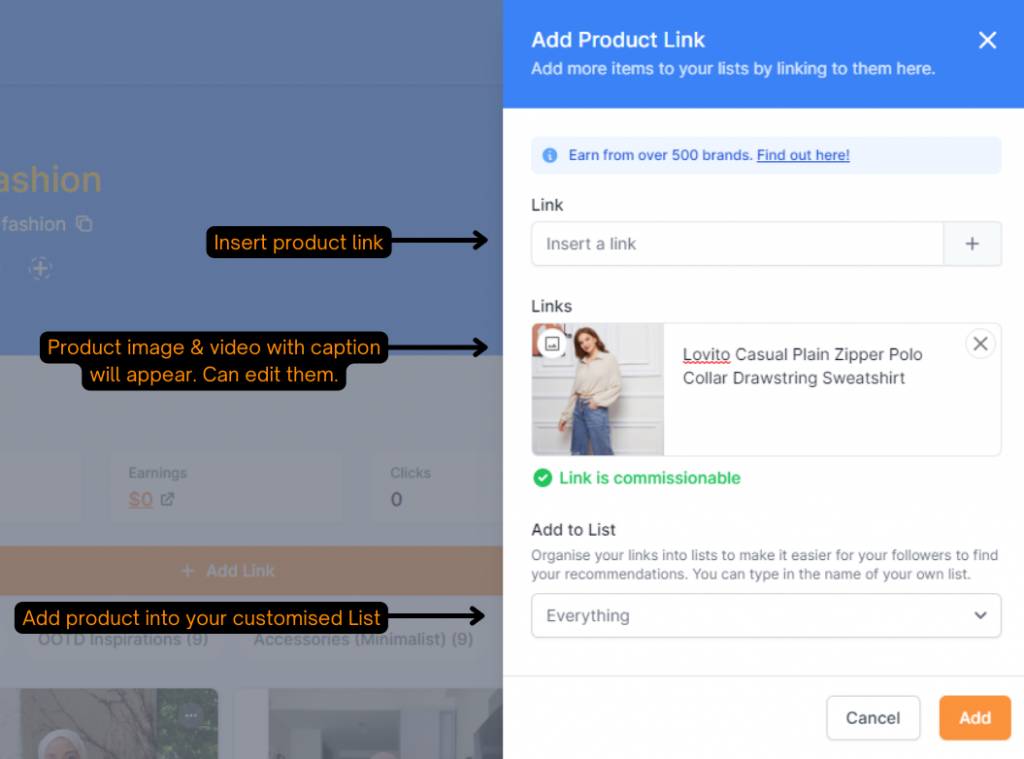The width and height of the screenshot is (1024, 759).
Task: Focus the "Insert a link" field
Action: point(737,244)
